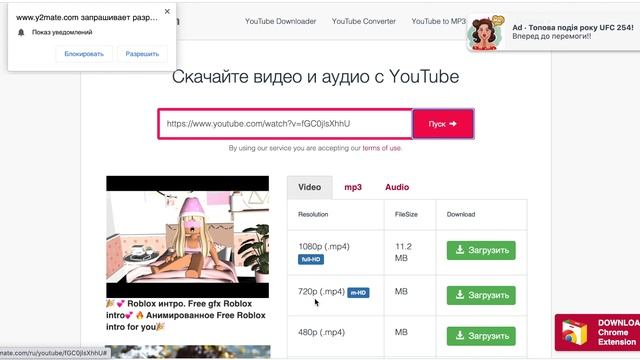This screenshot has width=640, height=360.
Task: Click the full-HD badge
Action: click(311, 259)
